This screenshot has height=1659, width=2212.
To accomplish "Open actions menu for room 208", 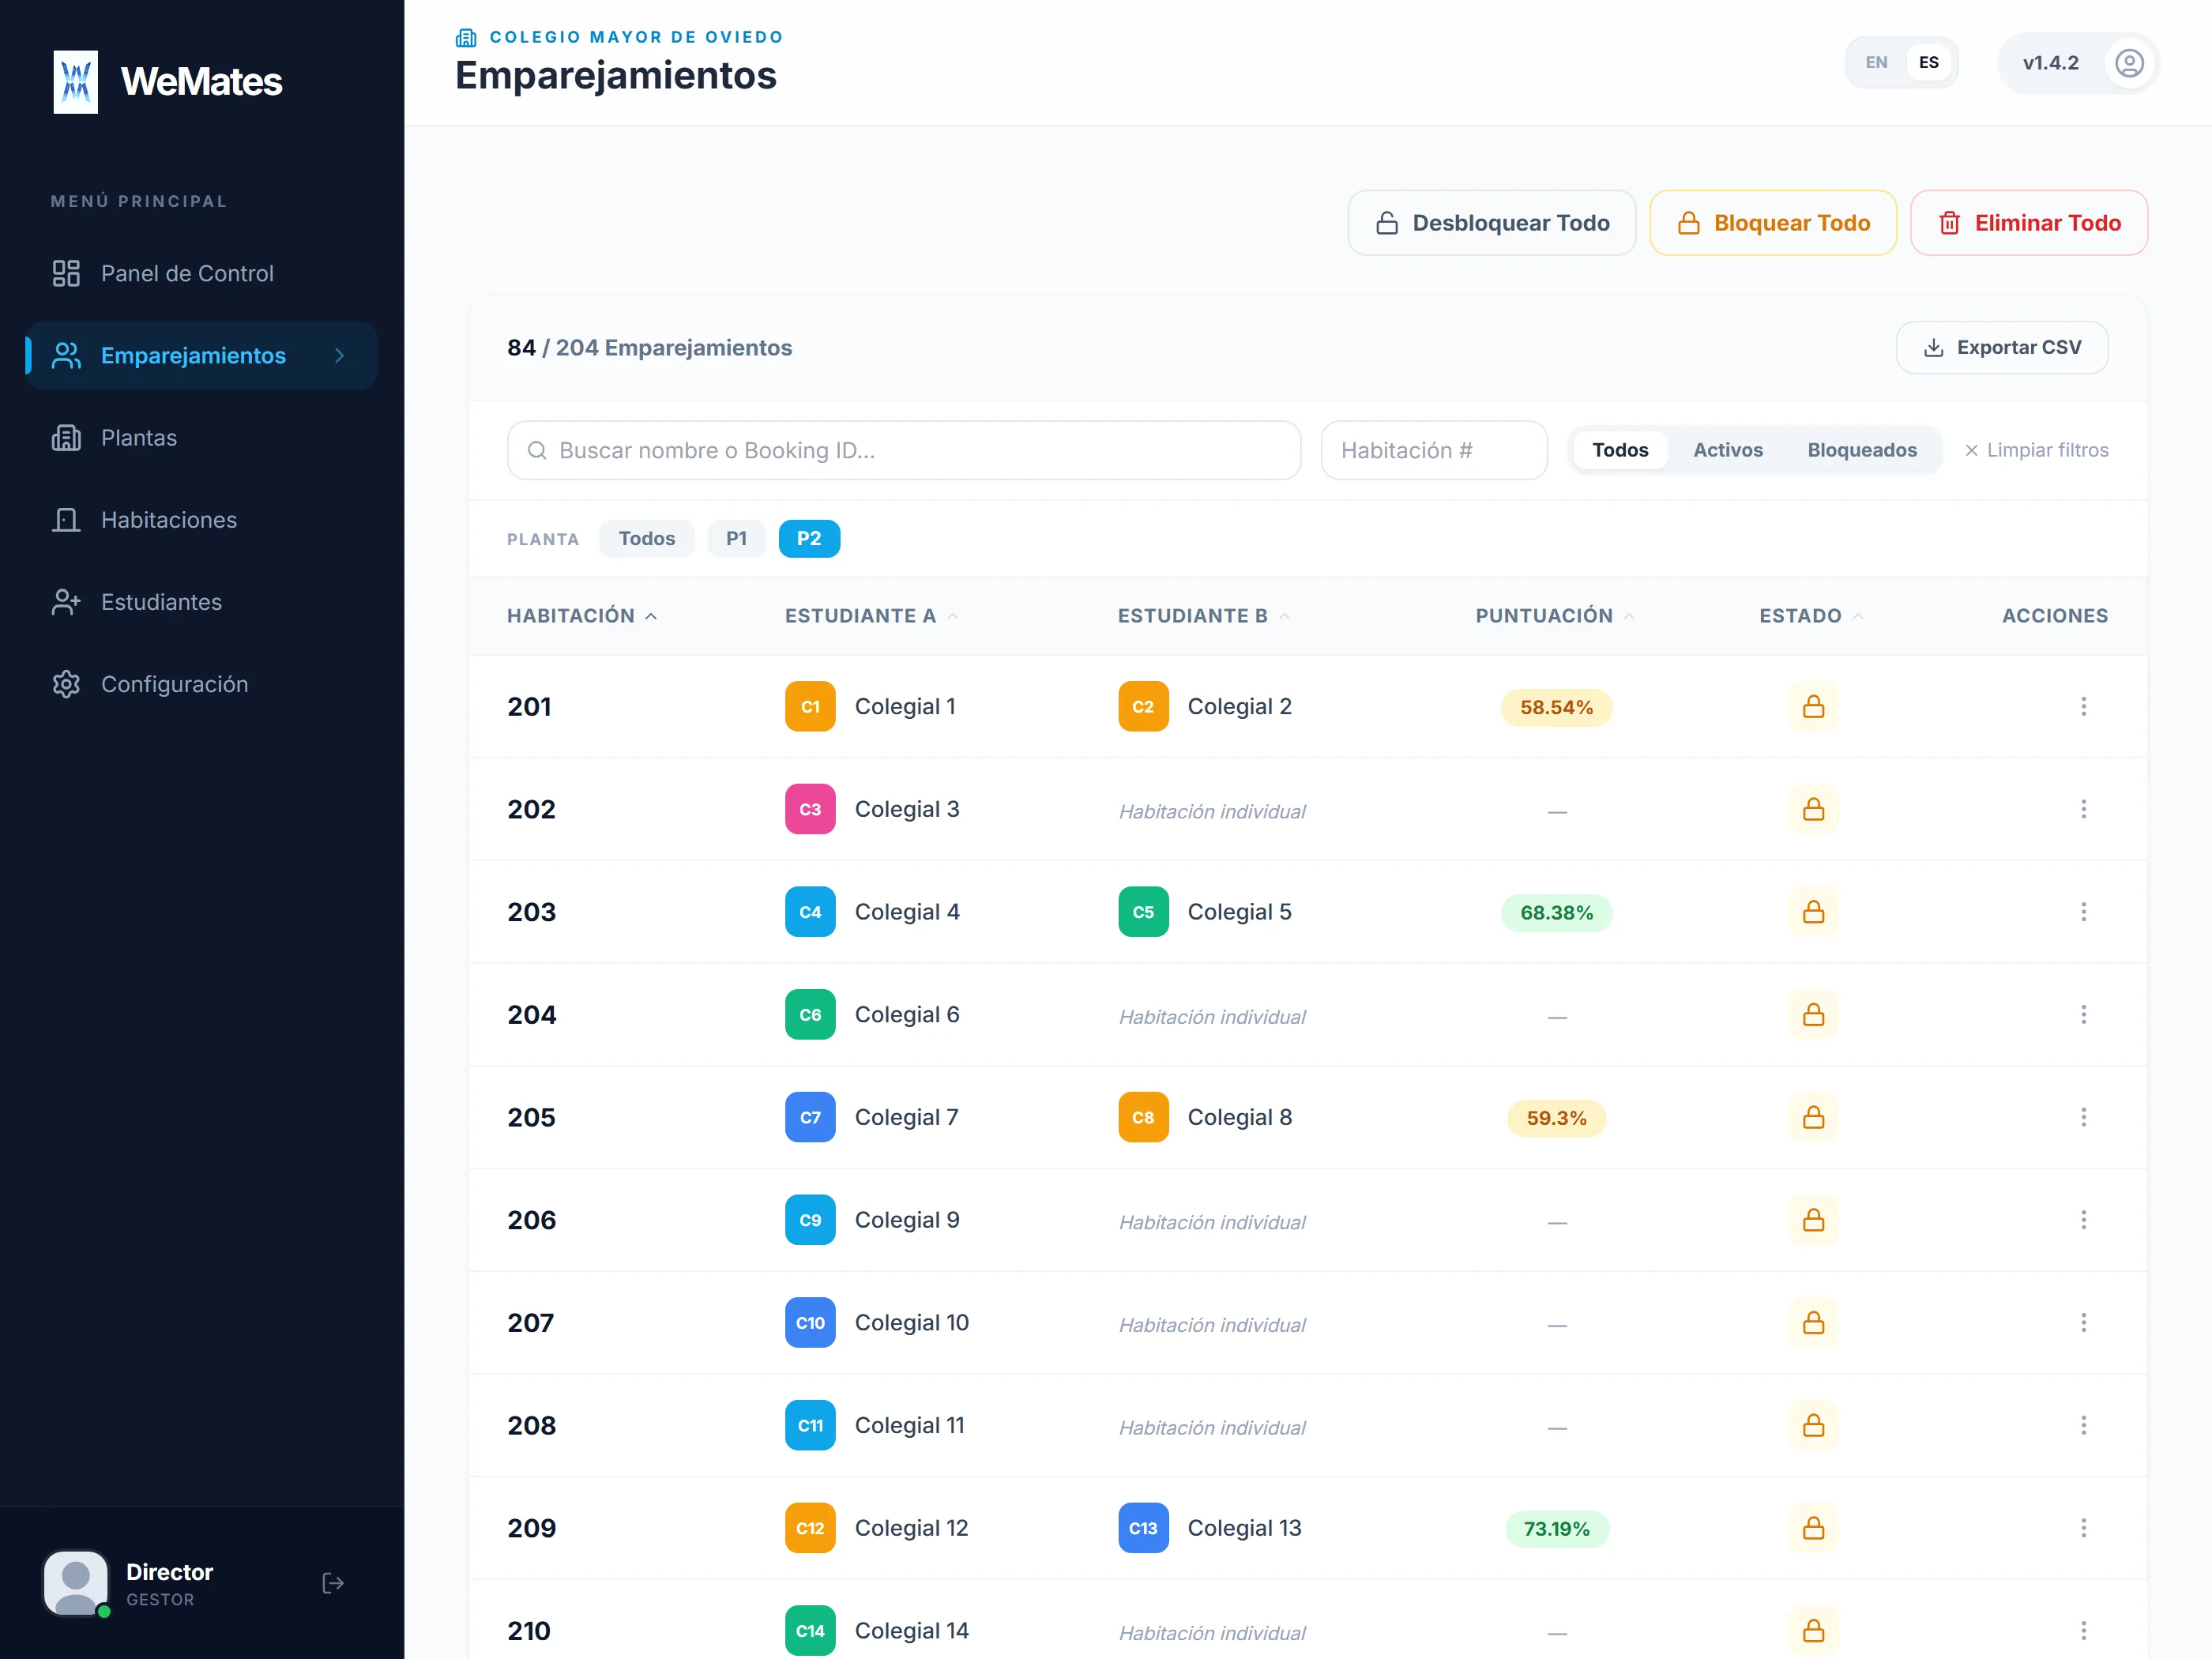I will [2083, 1425].
